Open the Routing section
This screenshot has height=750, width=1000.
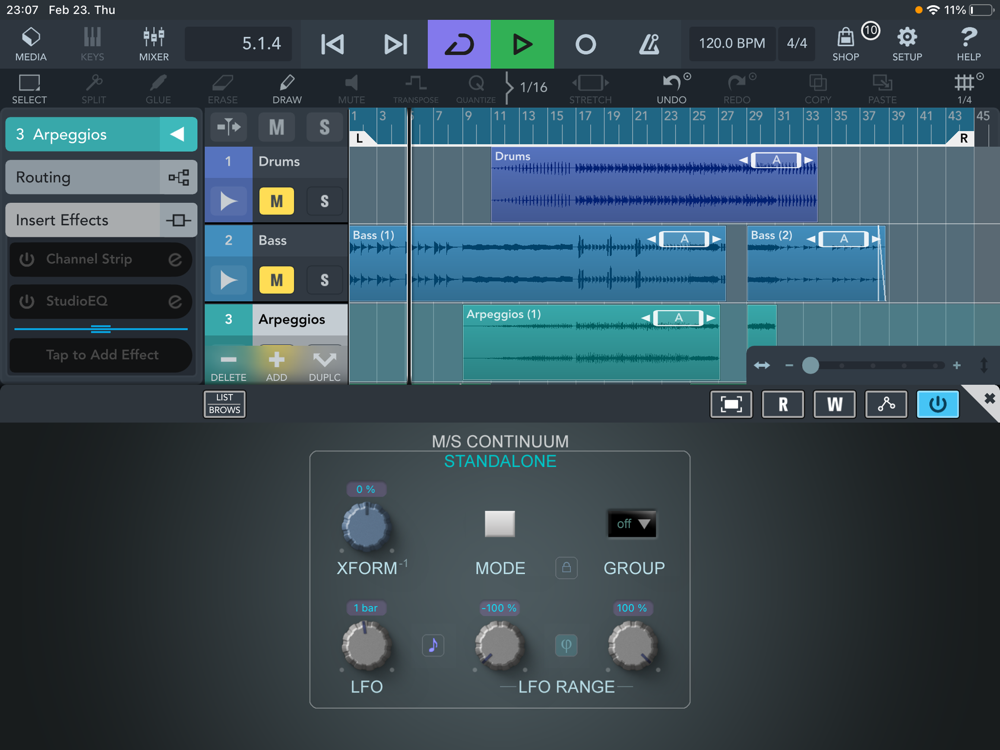(101, 177)
